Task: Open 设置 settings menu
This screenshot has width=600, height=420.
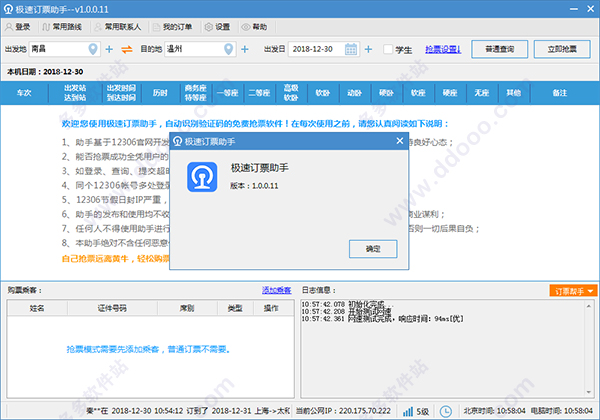Action: (217, 27)
